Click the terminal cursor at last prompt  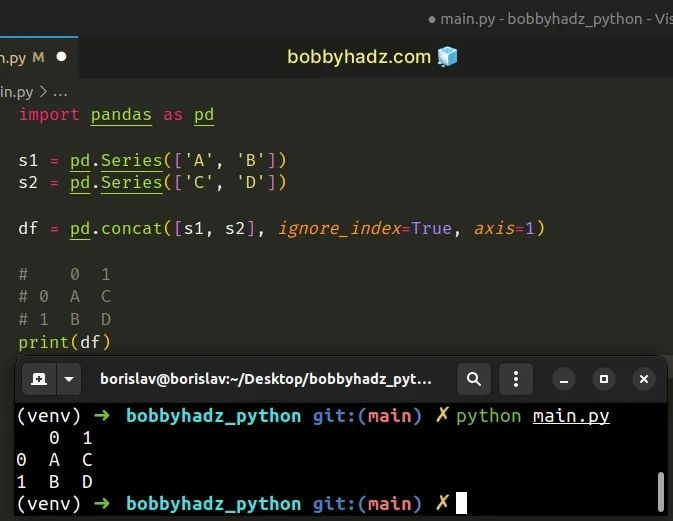[x=461, y=503]
